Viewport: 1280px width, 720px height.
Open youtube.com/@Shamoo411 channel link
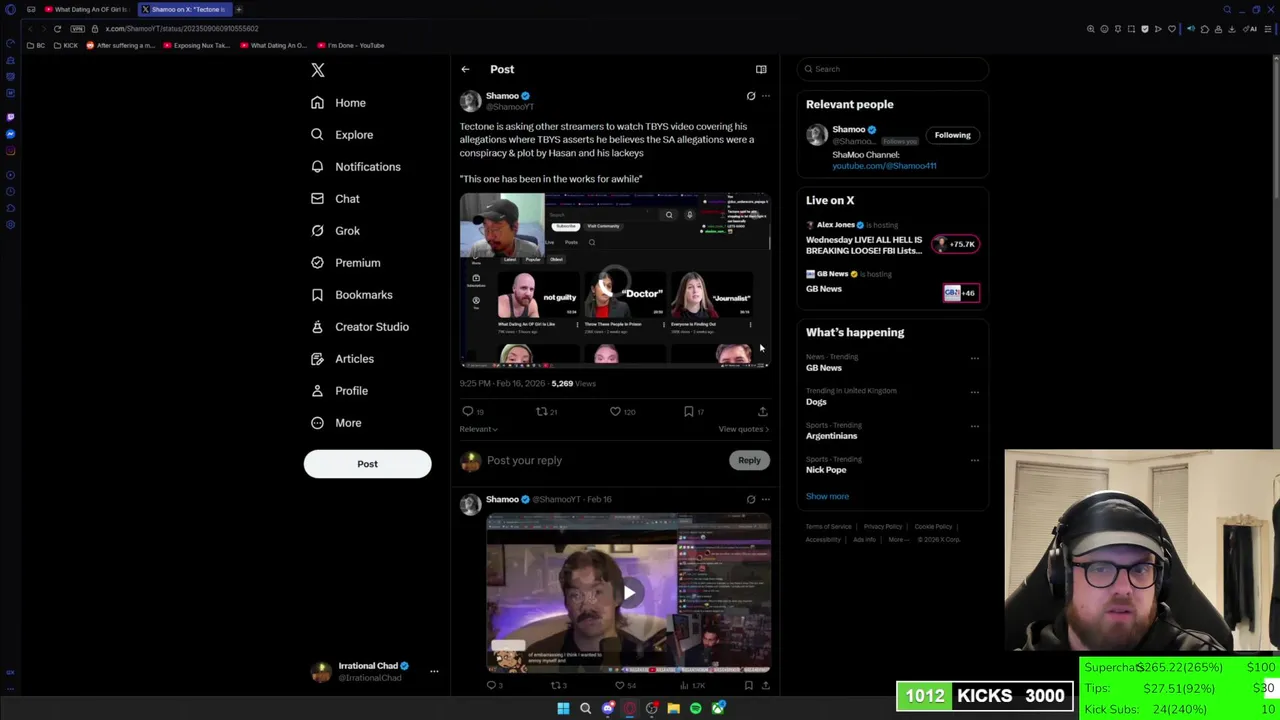click(x=884, y=166)
